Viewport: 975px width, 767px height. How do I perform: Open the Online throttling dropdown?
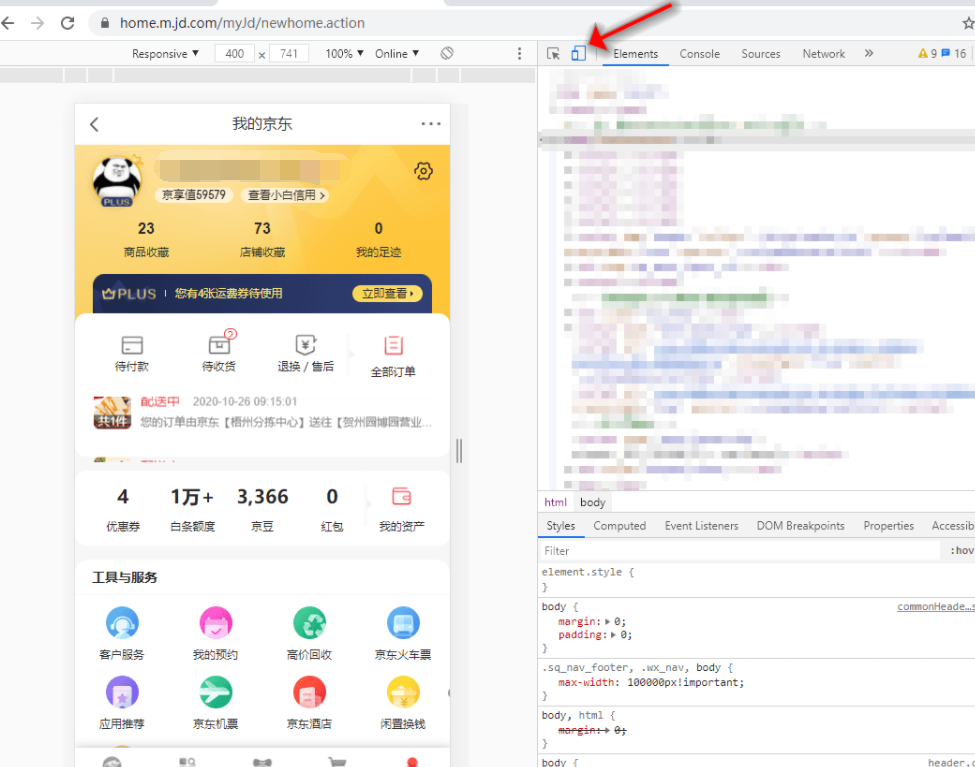tap(397, 53)
